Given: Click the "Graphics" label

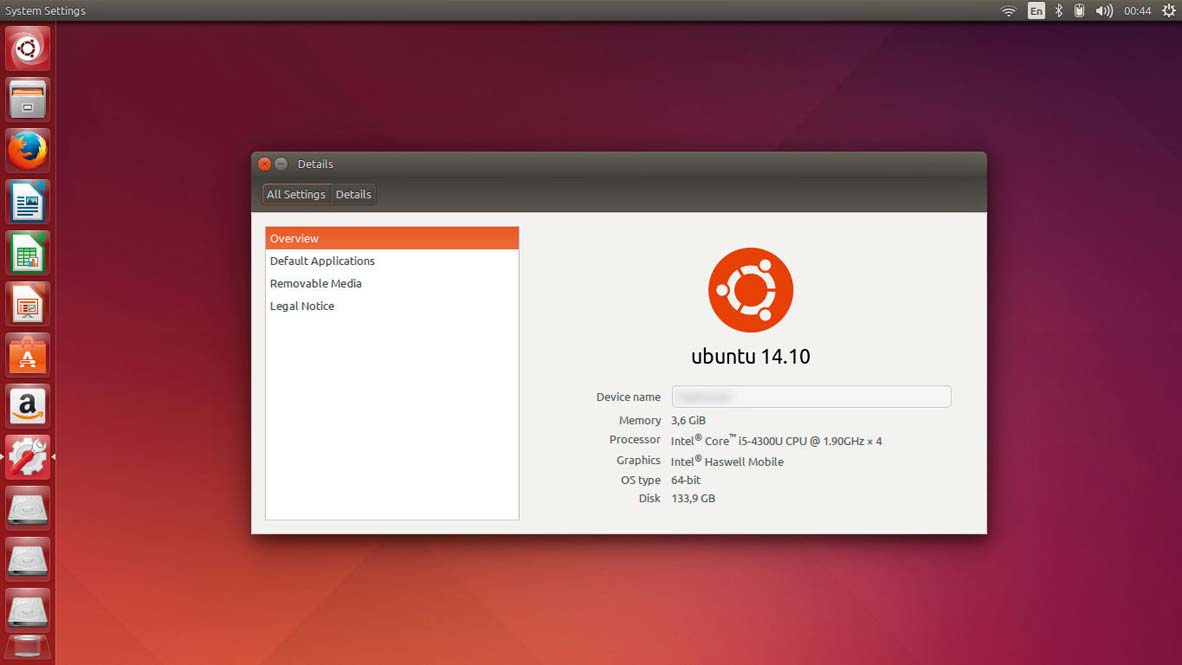Looking at the screenshot, I should [x=638, y=460].
